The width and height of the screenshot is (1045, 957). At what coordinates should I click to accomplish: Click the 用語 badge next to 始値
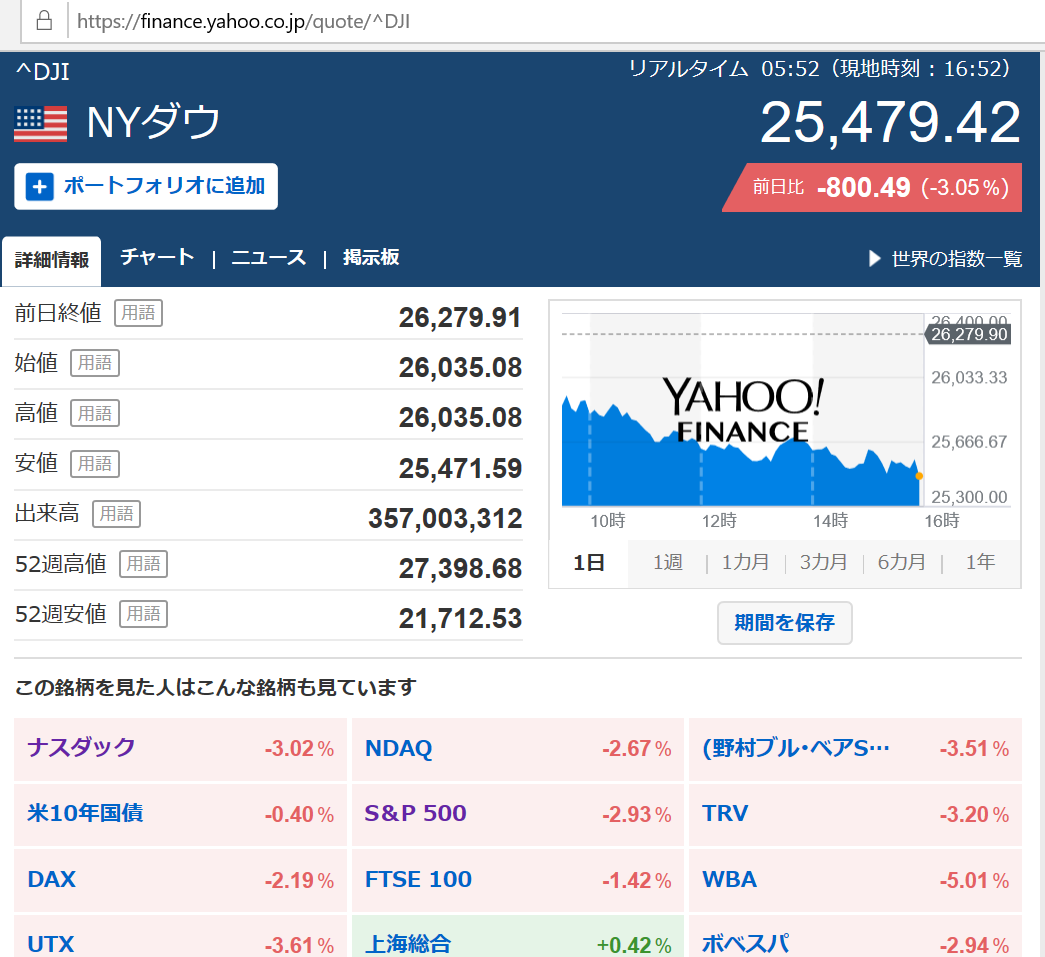tap(95, 363)
